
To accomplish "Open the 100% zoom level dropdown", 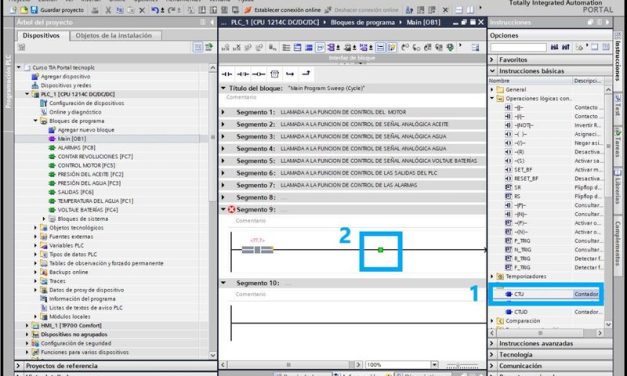I will (435, 365).
